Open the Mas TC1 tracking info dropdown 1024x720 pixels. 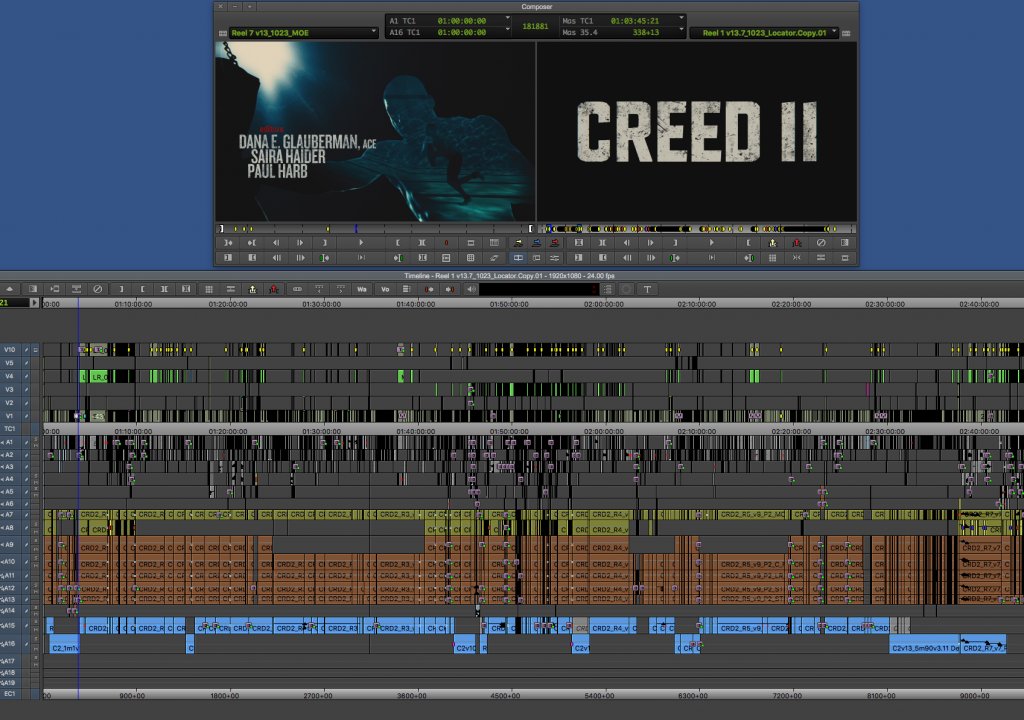pyautogui.click(x=681, y=19)
